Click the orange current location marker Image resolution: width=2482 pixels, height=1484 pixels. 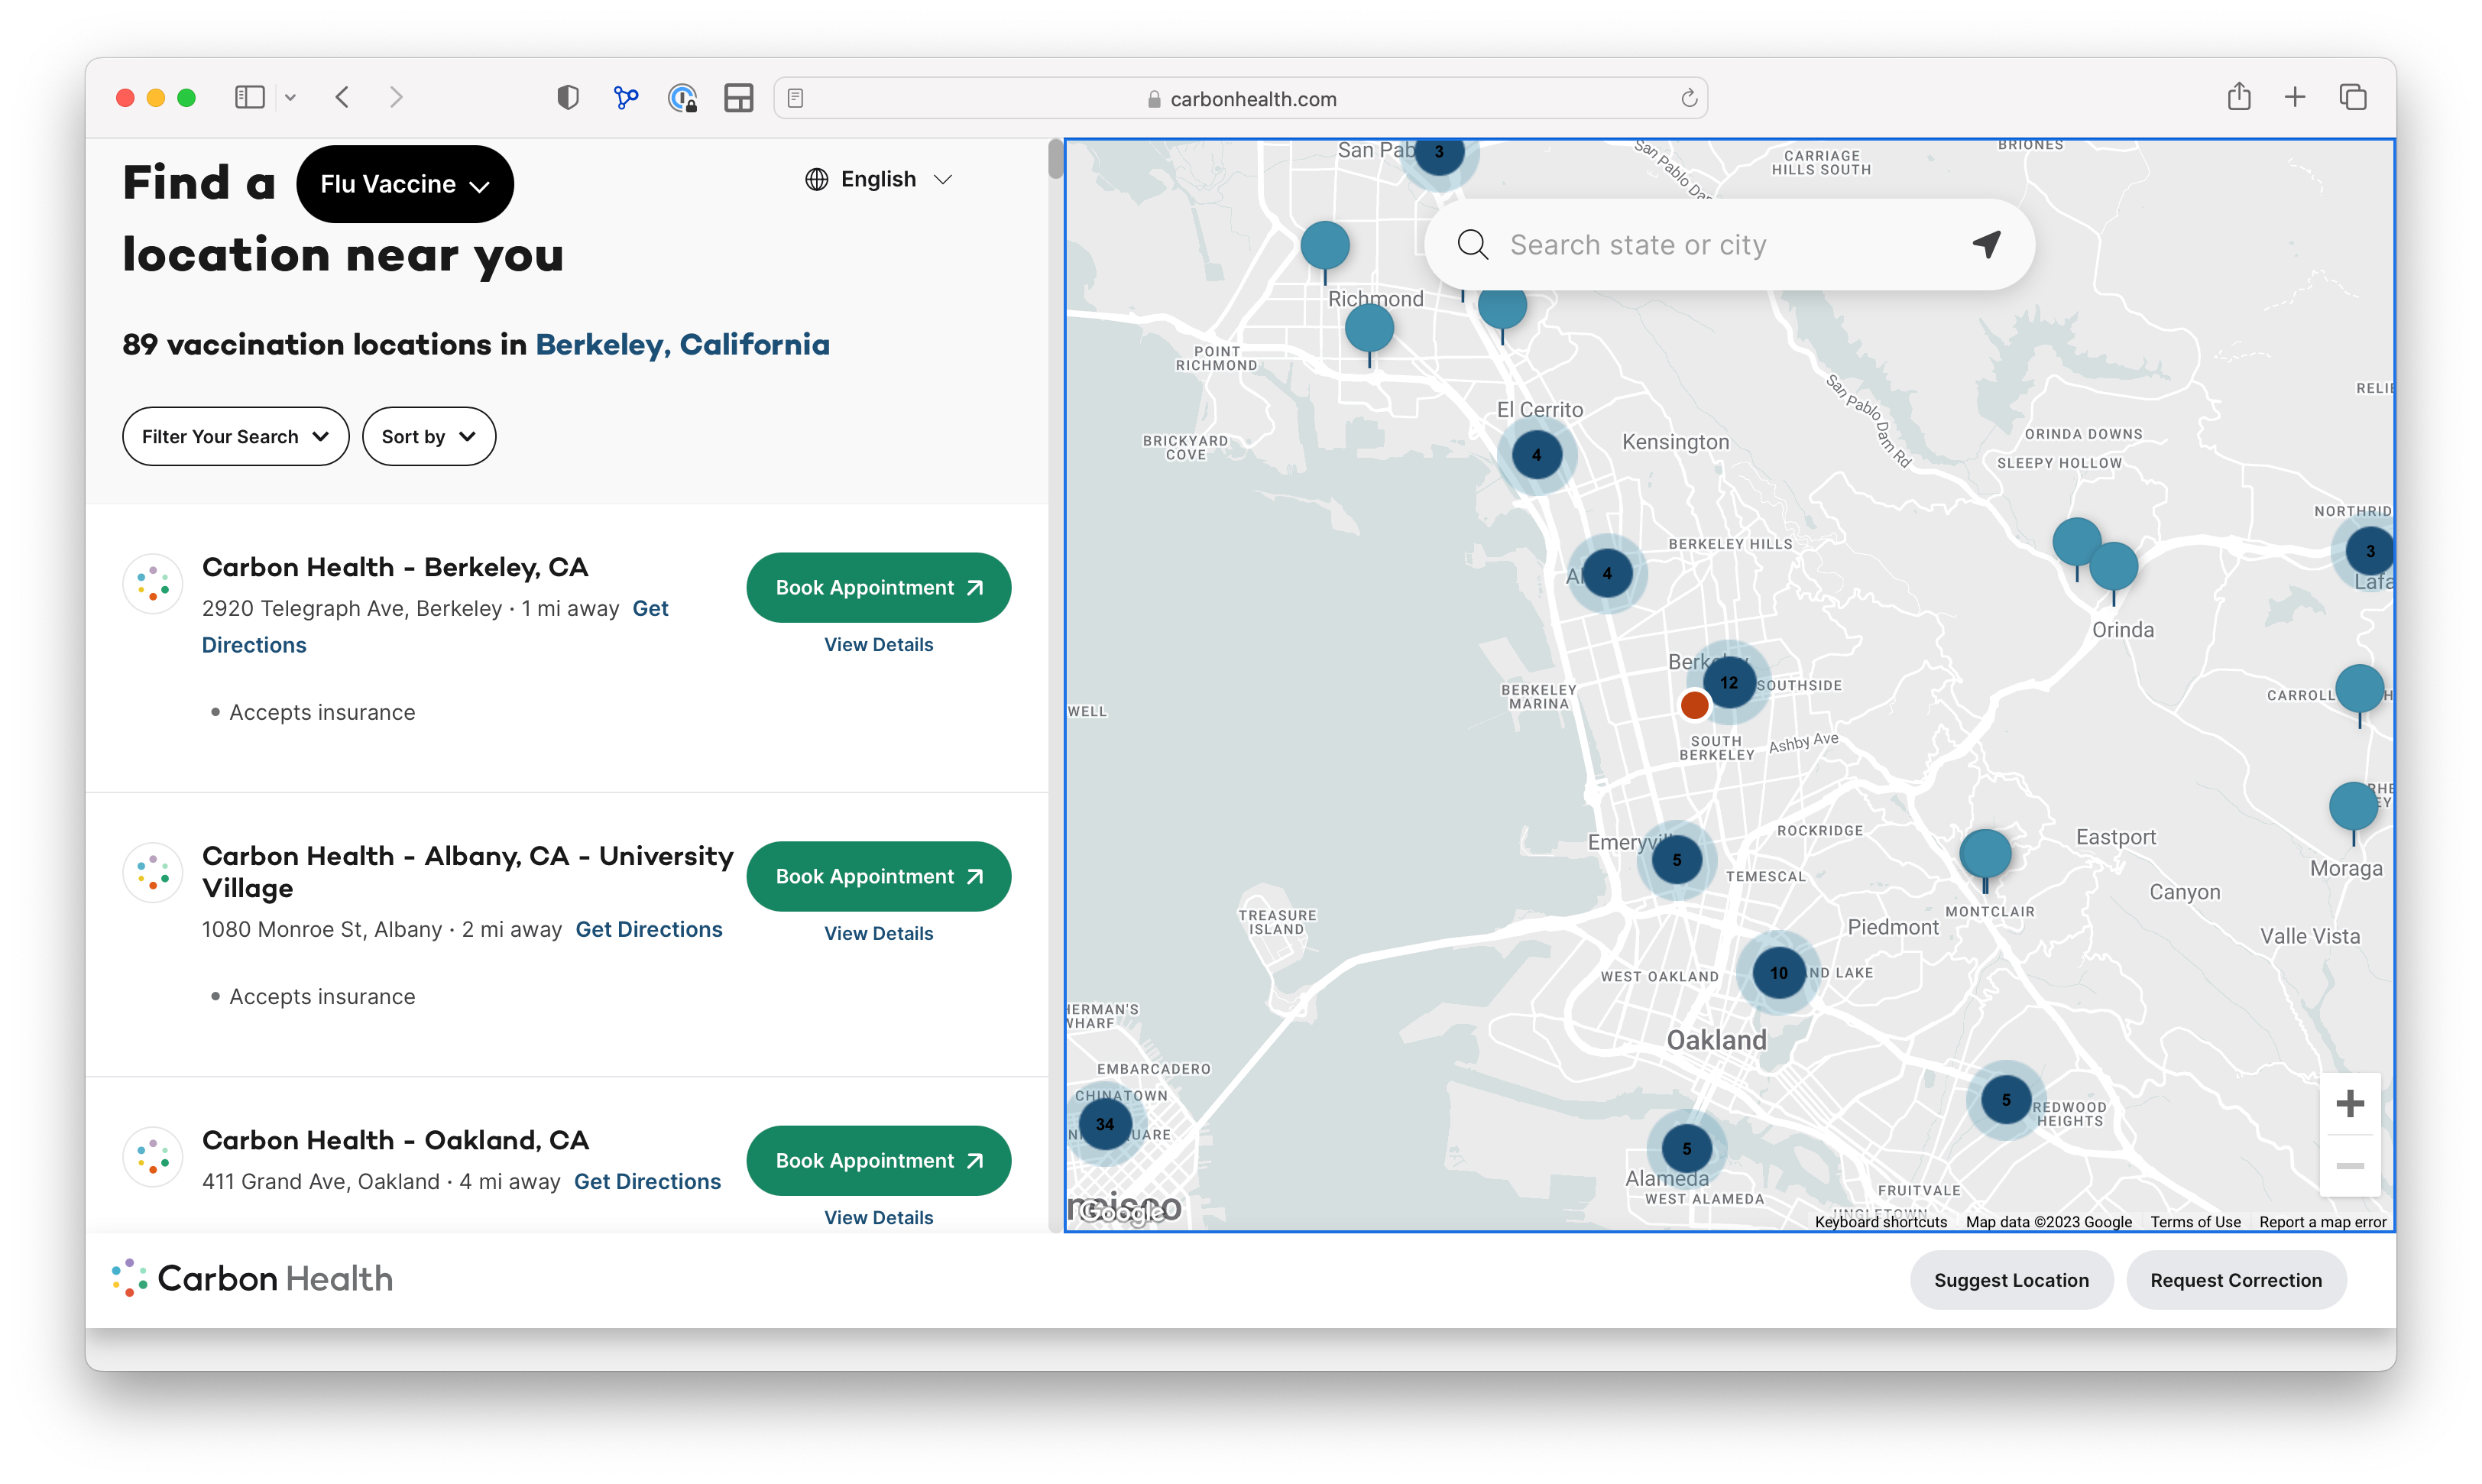1694,705
